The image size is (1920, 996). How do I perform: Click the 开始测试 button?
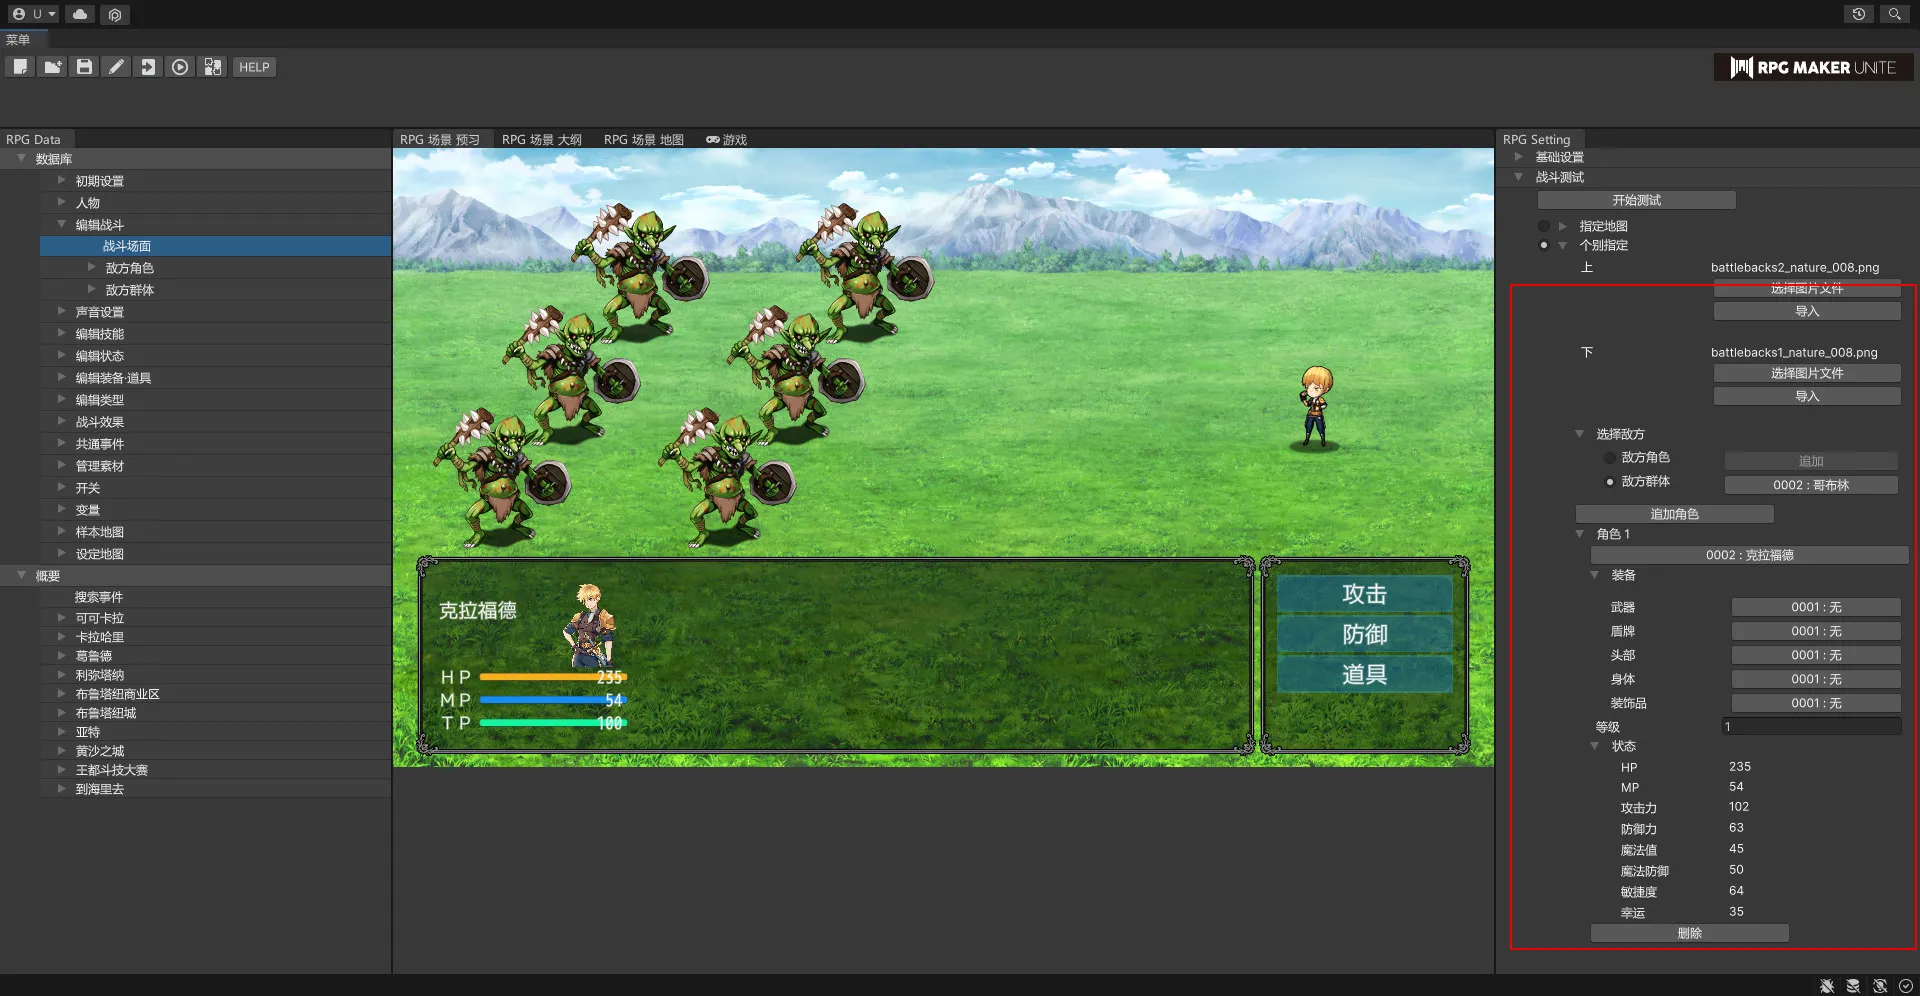[x=1636, y=200]
